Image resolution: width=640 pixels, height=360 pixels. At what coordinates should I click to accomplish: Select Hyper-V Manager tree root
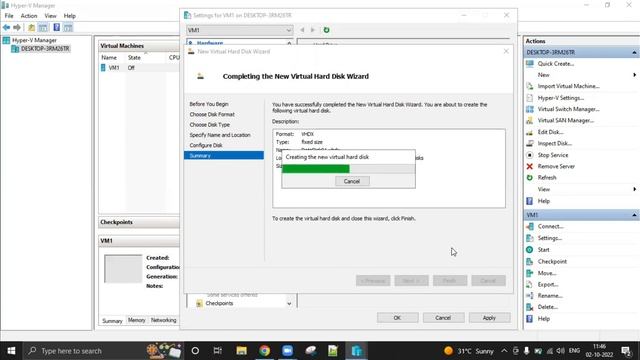[x=34, y=40]
